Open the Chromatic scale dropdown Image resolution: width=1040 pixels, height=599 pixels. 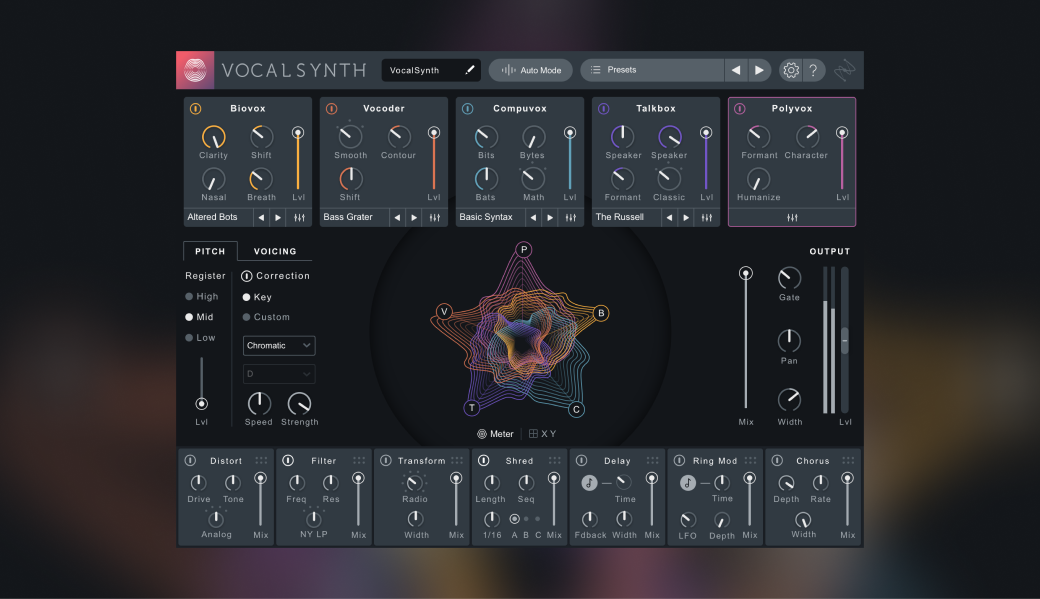click(279, 346)
